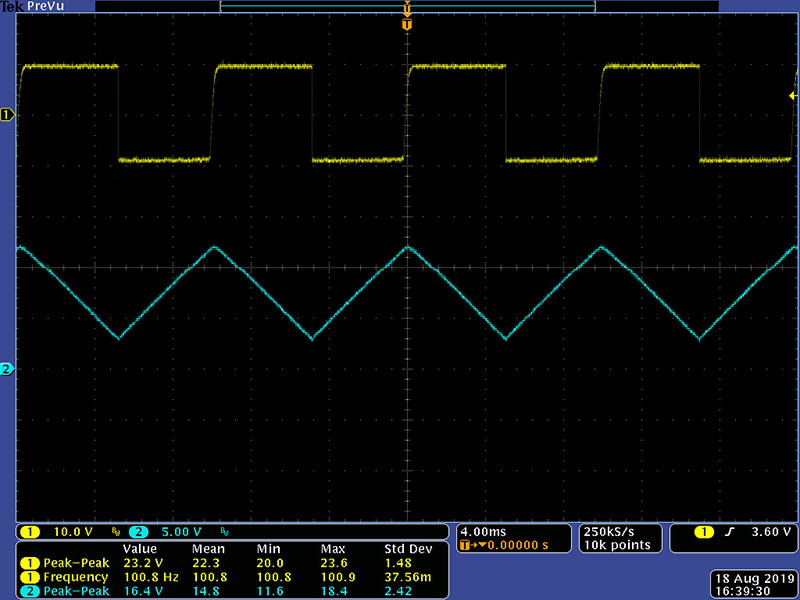800x600 pixels.
Task: Select channel 2 badge beside 5.00 V
Action: tap(138, 532)
